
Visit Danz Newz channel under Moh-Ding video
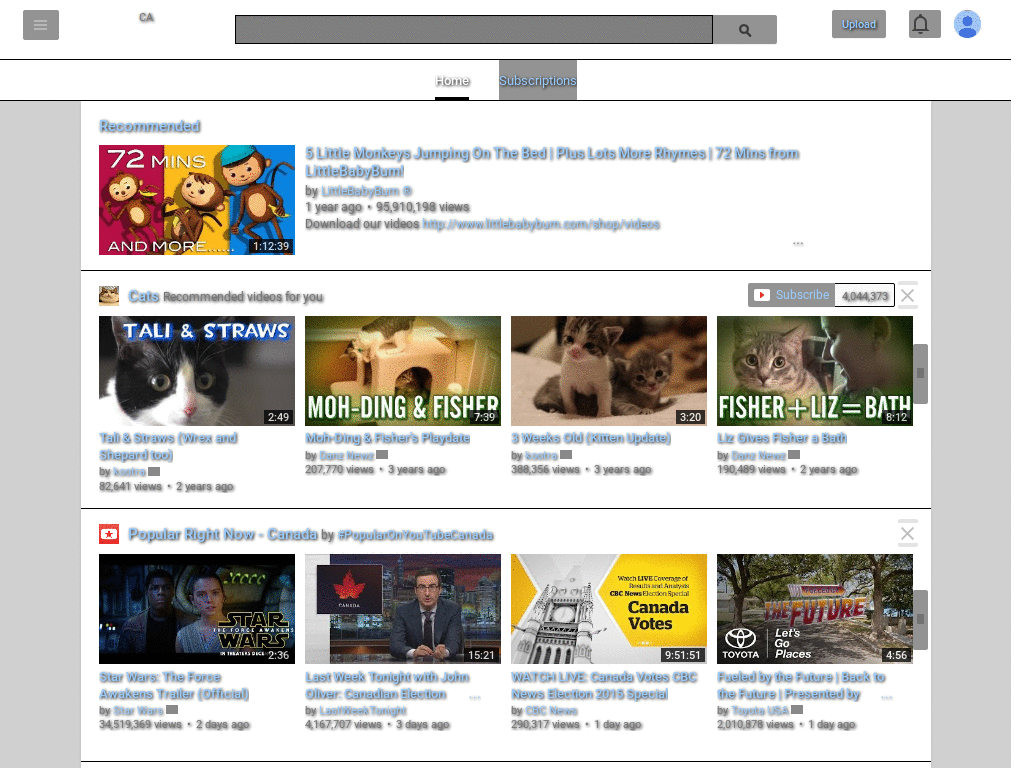347,455
